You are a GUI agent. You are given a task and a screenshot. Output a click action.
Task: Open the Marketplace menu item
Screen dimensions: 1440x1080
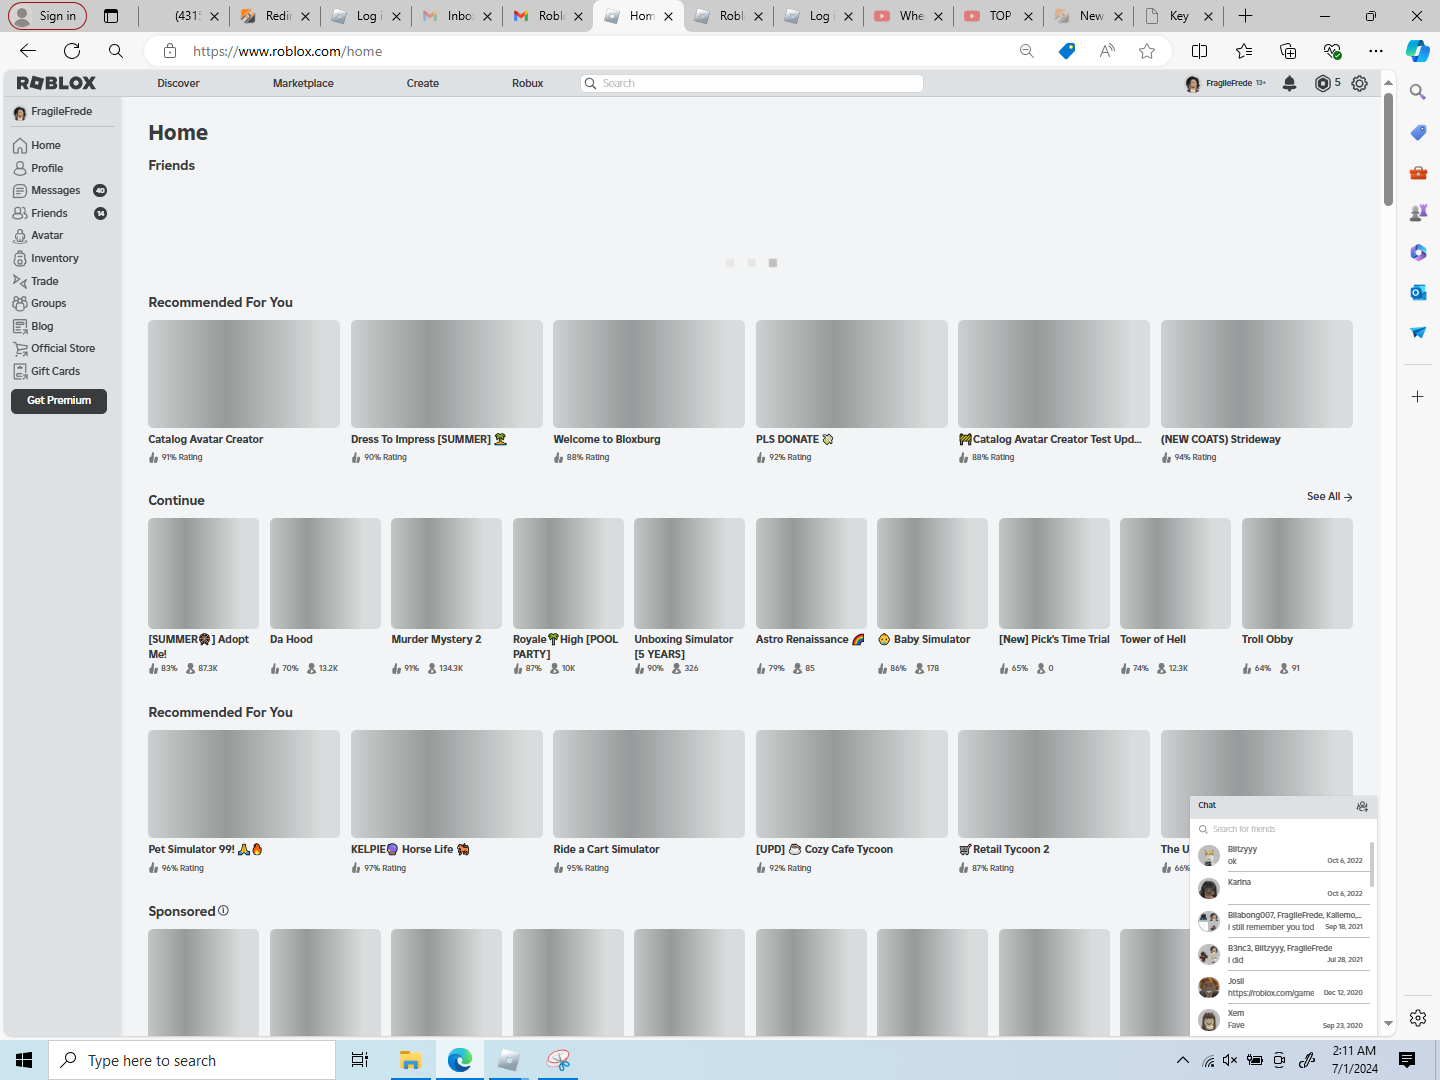[303, 84]
